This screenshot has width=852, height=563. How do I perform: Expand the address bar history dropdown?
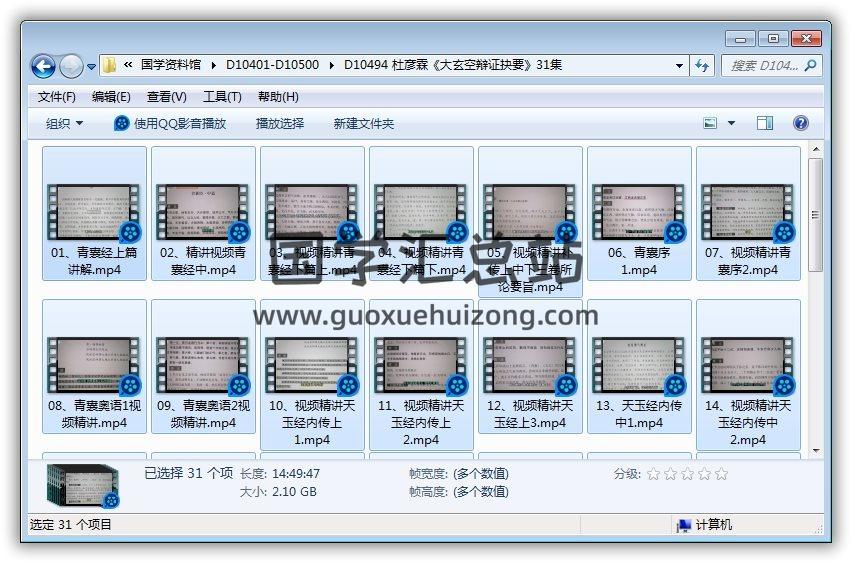680,66
